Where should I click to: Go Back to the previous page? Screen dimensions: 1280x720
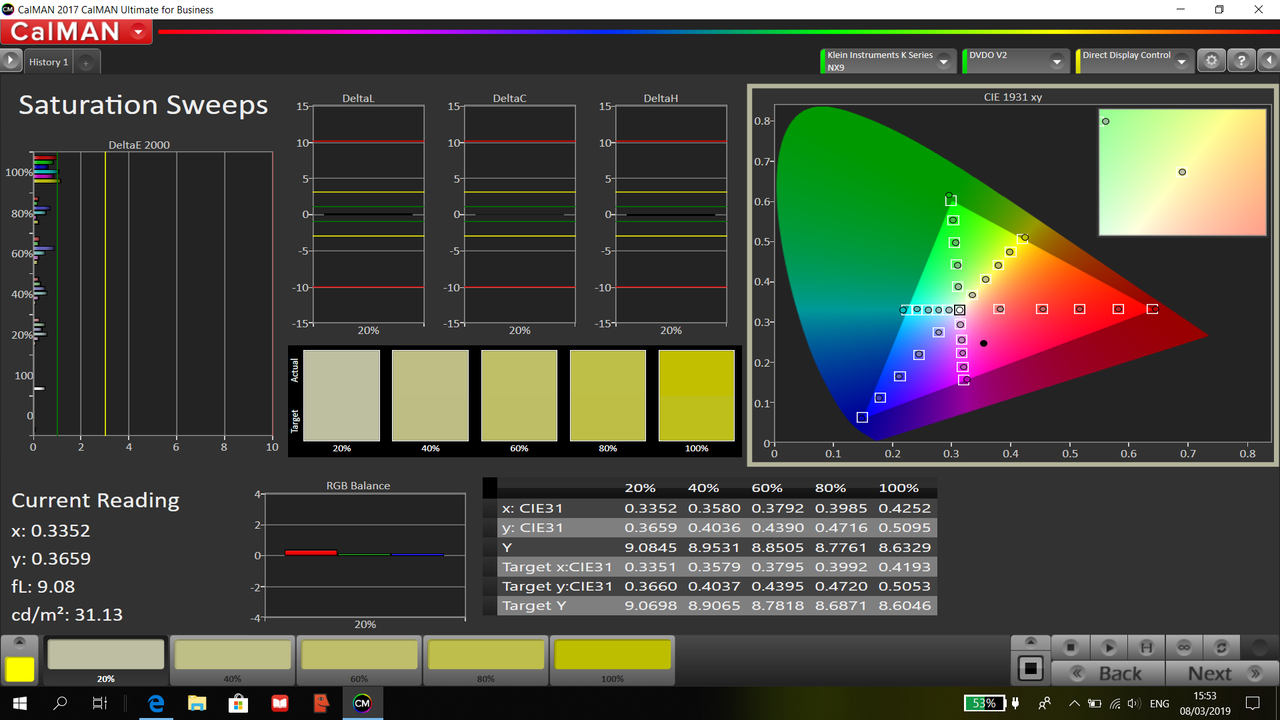(x=1106, y=674)
